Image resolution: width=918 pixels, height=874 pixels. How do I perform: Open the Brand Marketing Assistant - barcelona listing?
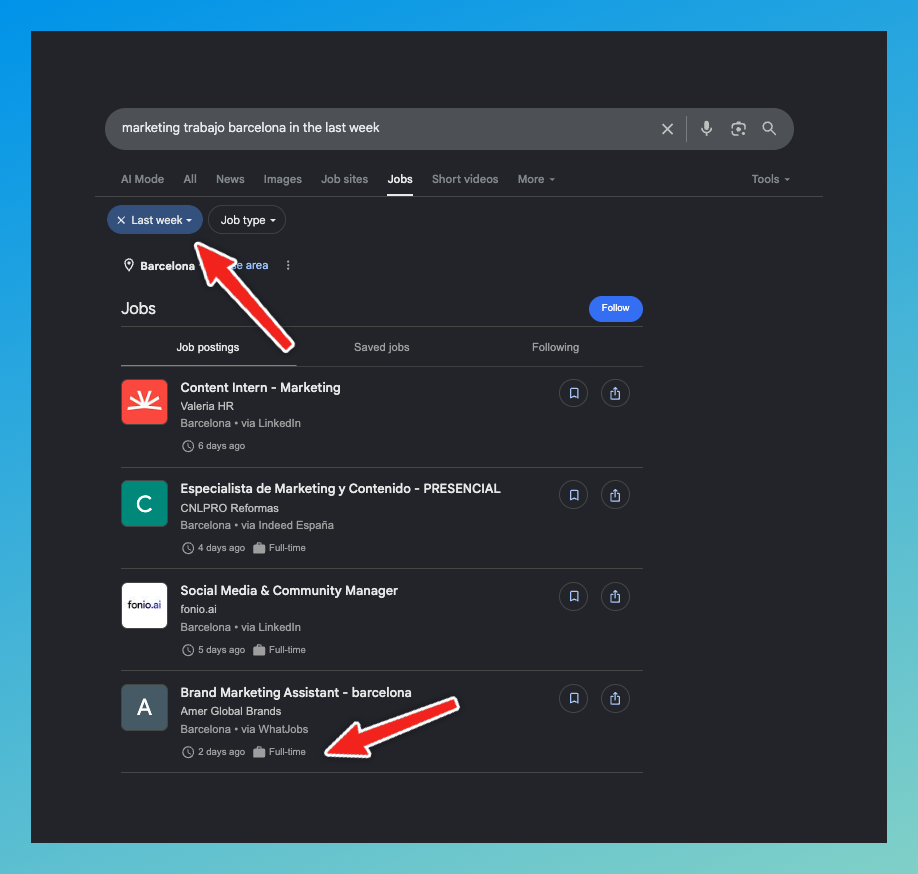(x=296, y=693)
